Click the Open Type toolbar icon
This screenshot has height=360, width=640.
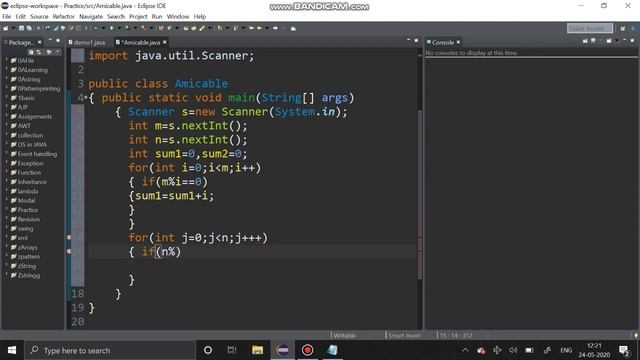[186, 28]
